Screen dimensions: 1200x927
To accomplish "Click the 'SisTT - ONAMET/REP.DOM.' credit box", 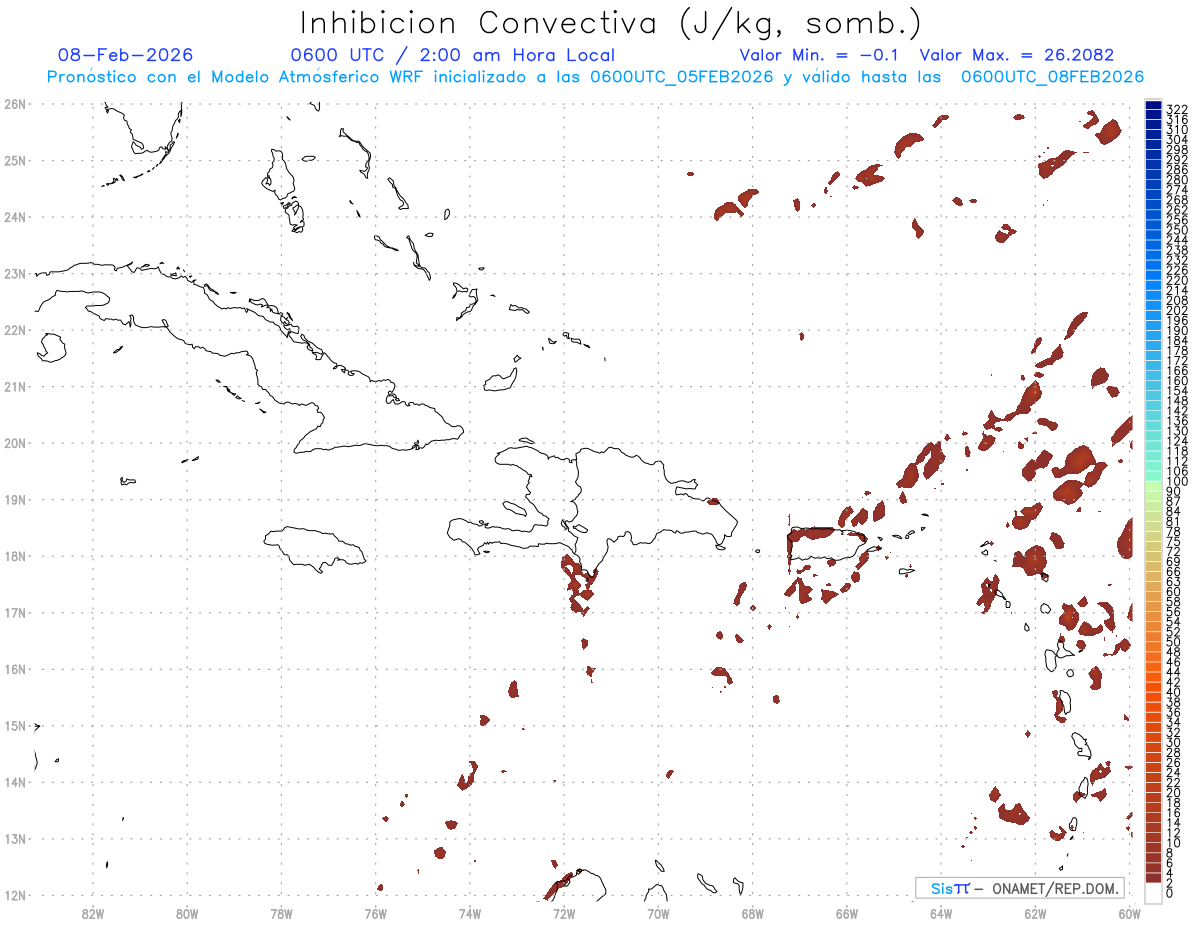I will (1019, 888).
